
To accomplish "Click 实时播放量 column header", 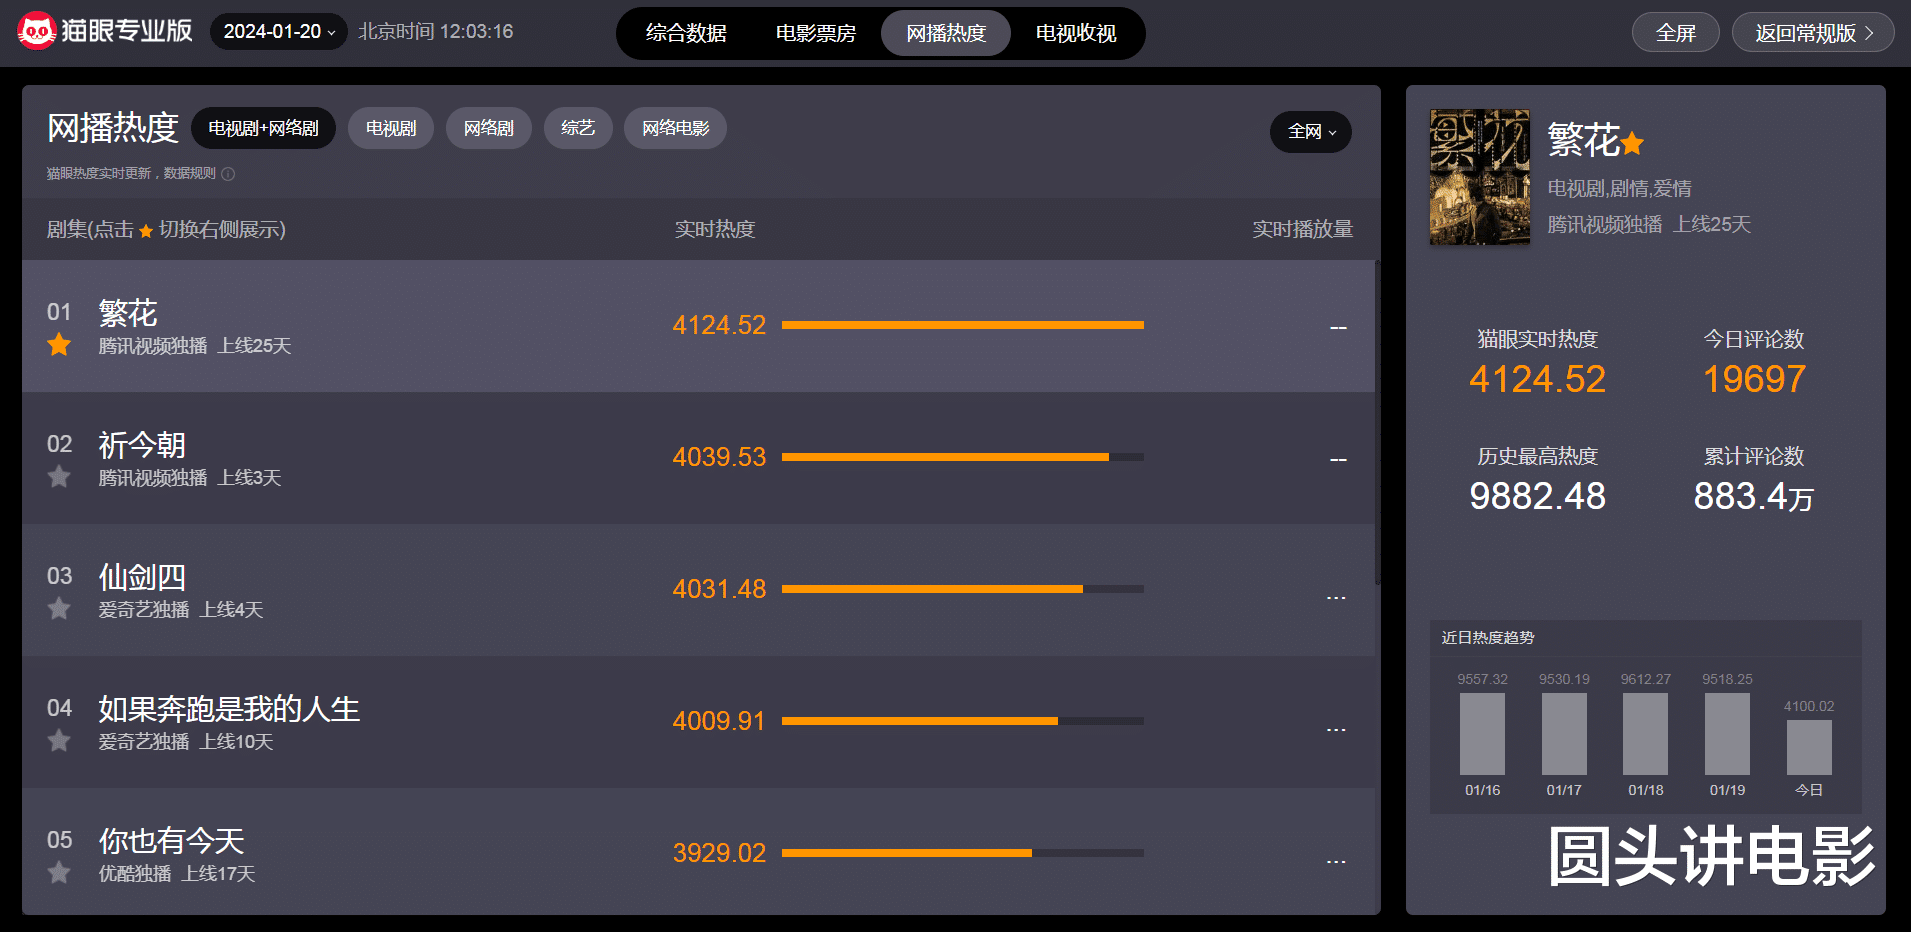I will point(1303,229).
